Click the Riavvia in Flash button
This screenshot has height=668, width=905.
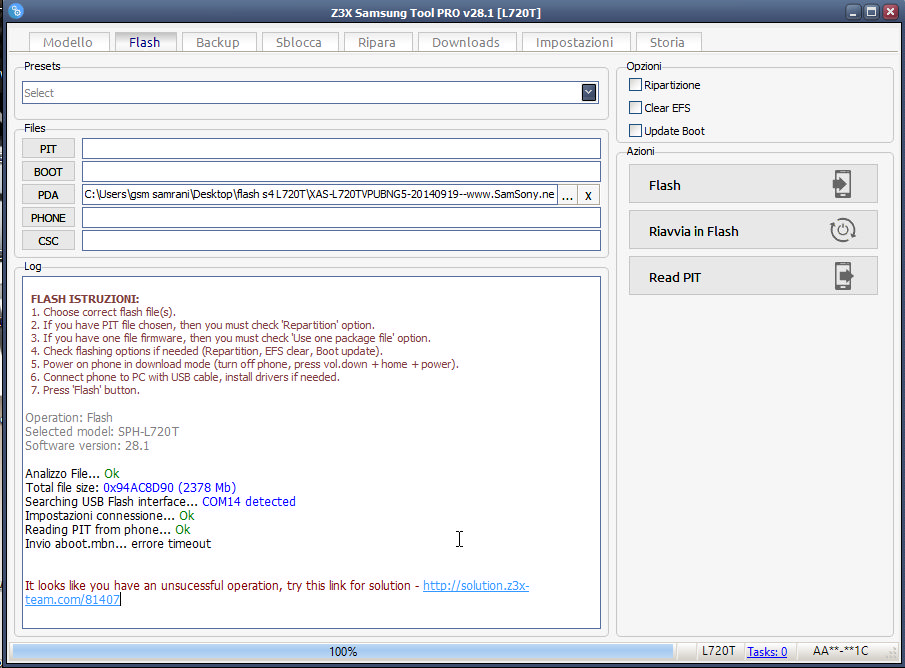[x=753, y=230]
